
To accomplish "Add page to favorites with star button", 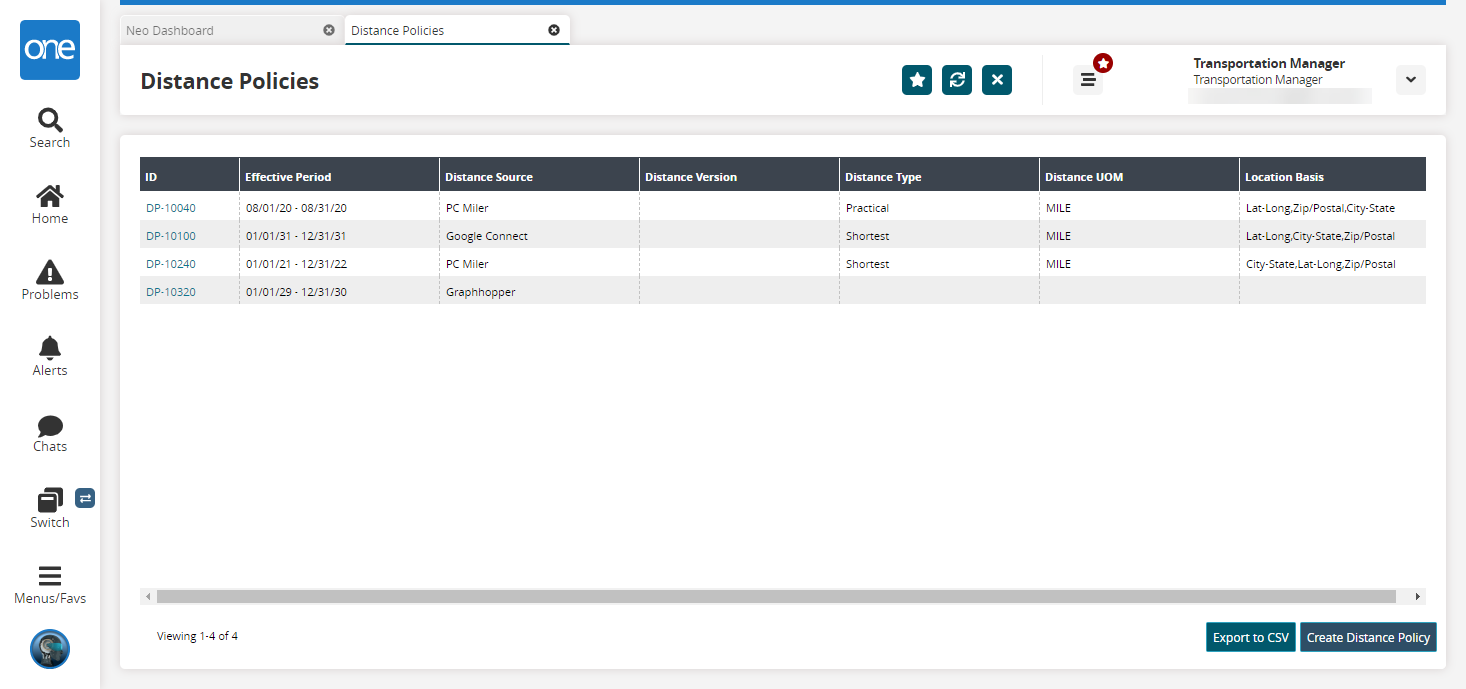I will pos(917,80).
